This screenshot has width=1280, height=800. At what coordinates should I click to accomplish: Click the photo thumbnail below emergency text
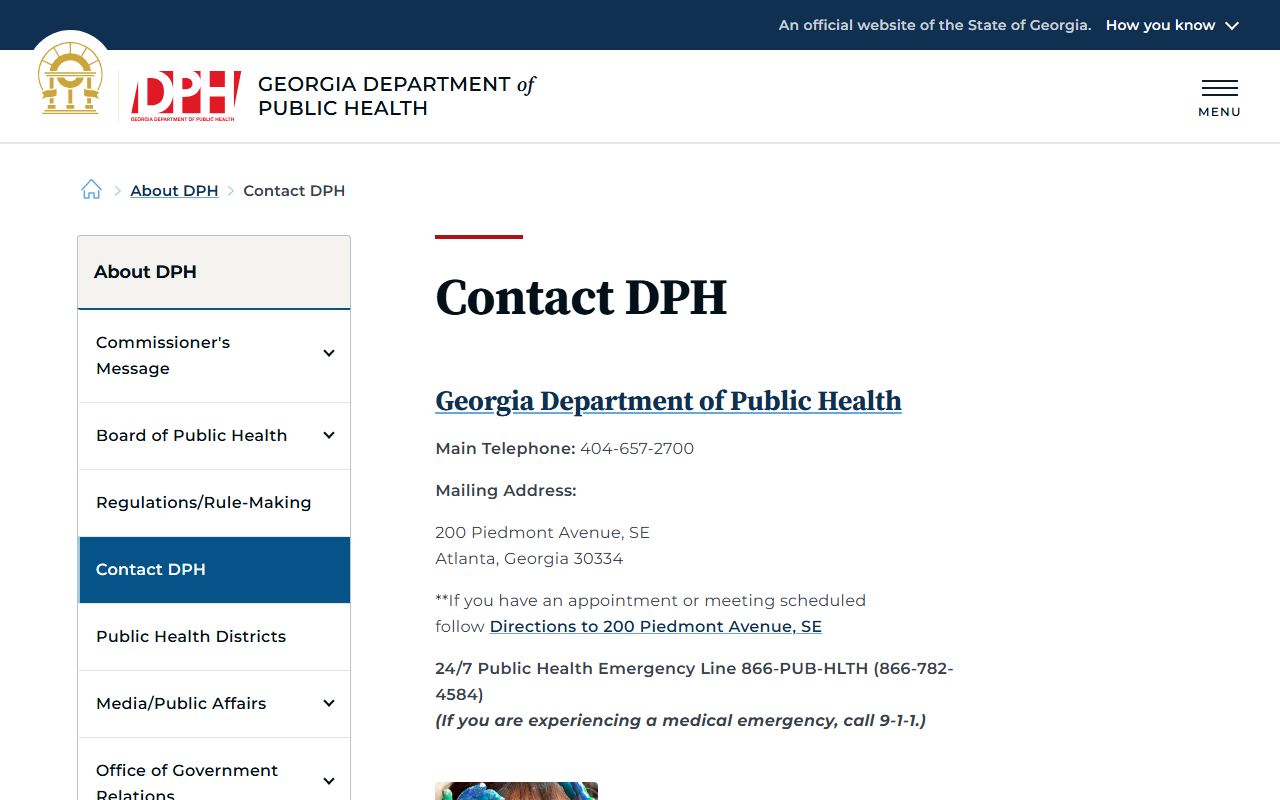516,791
